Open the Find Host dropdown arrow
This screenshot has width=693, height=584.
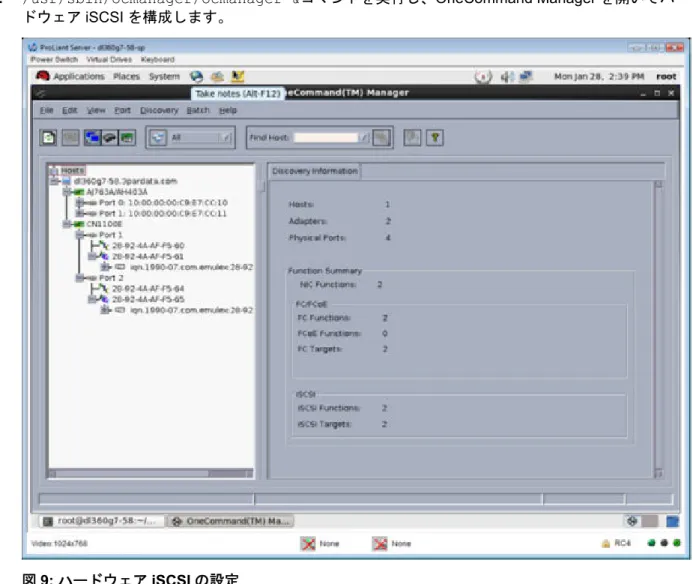pyautogui.click(x=364, y=138)
